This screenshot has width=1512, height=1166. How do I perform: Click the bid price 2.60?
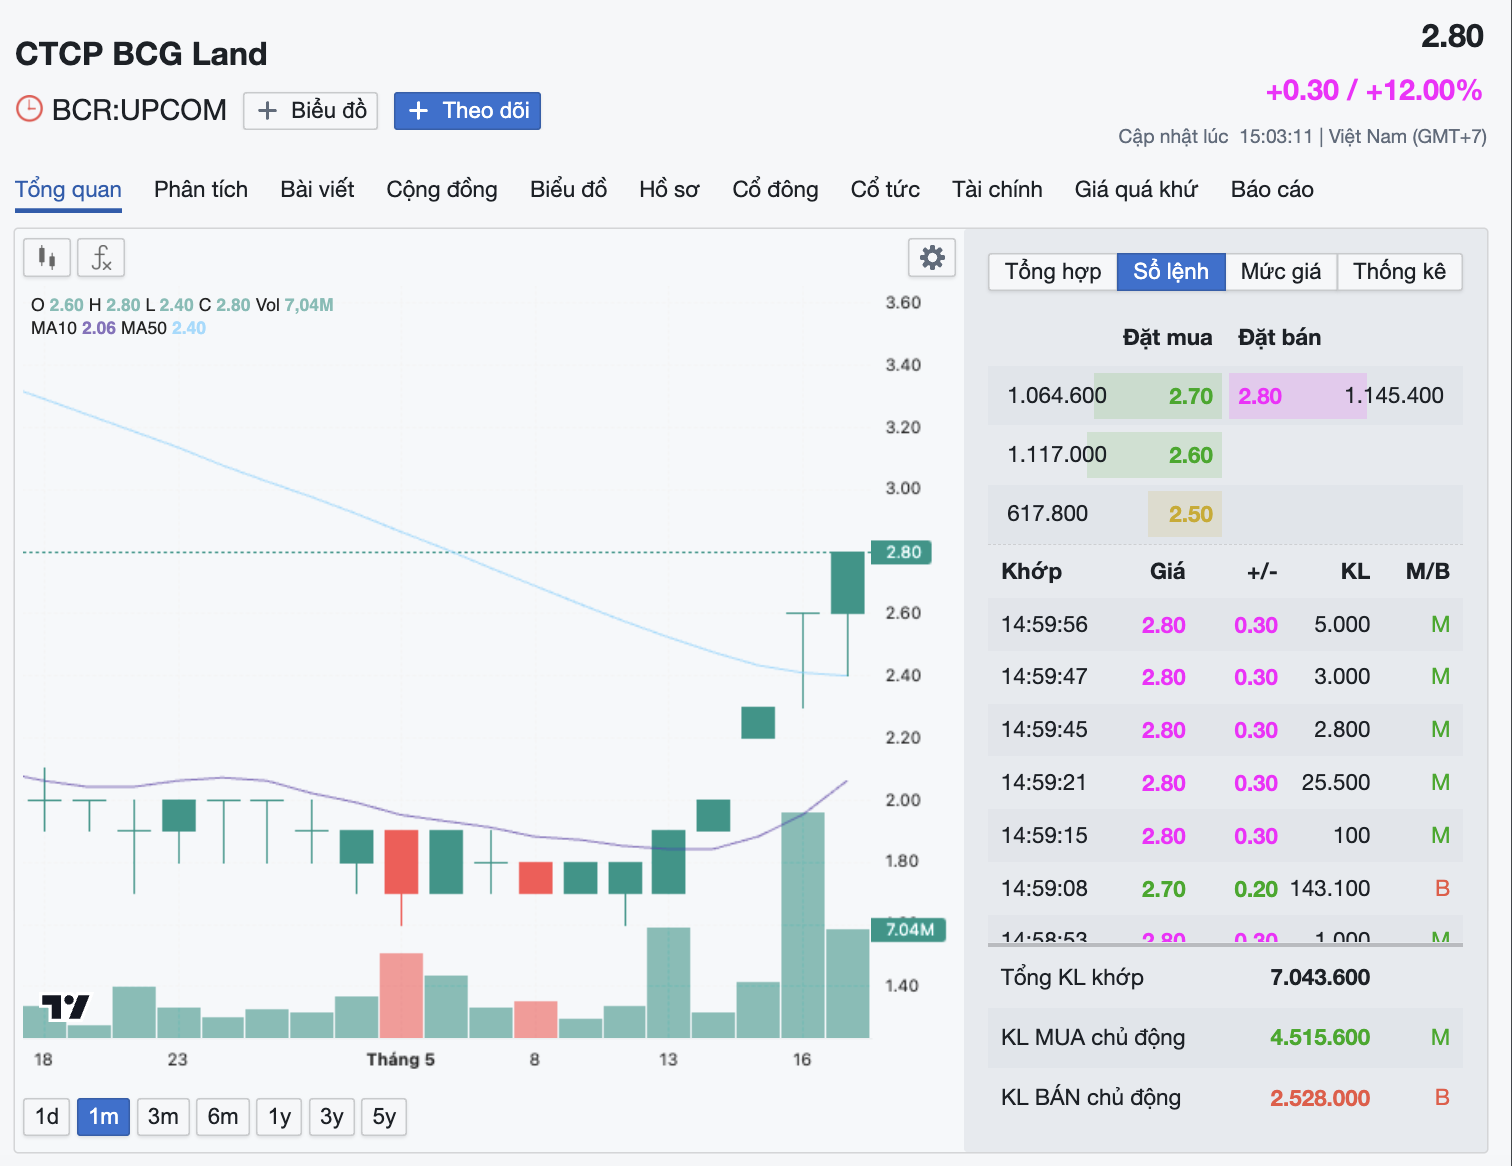[x=1190, y=455]
